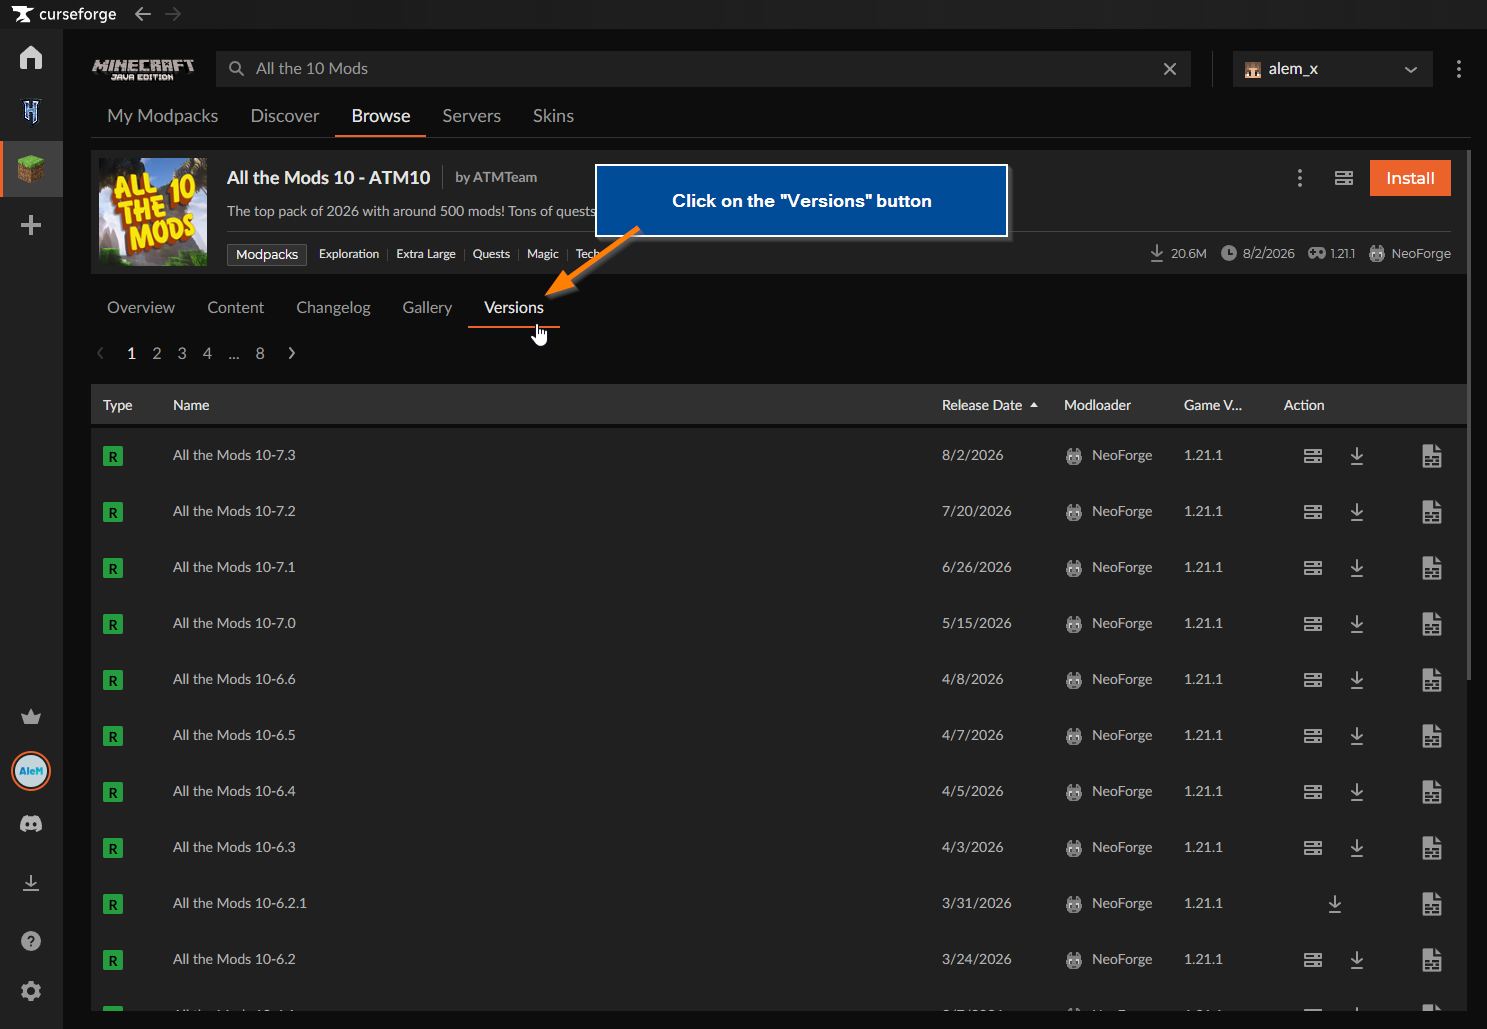Click server pack icon beside Install button
This screenshot has width=1487, height=1029.
pyautogui.click(x=1344, y=178)
